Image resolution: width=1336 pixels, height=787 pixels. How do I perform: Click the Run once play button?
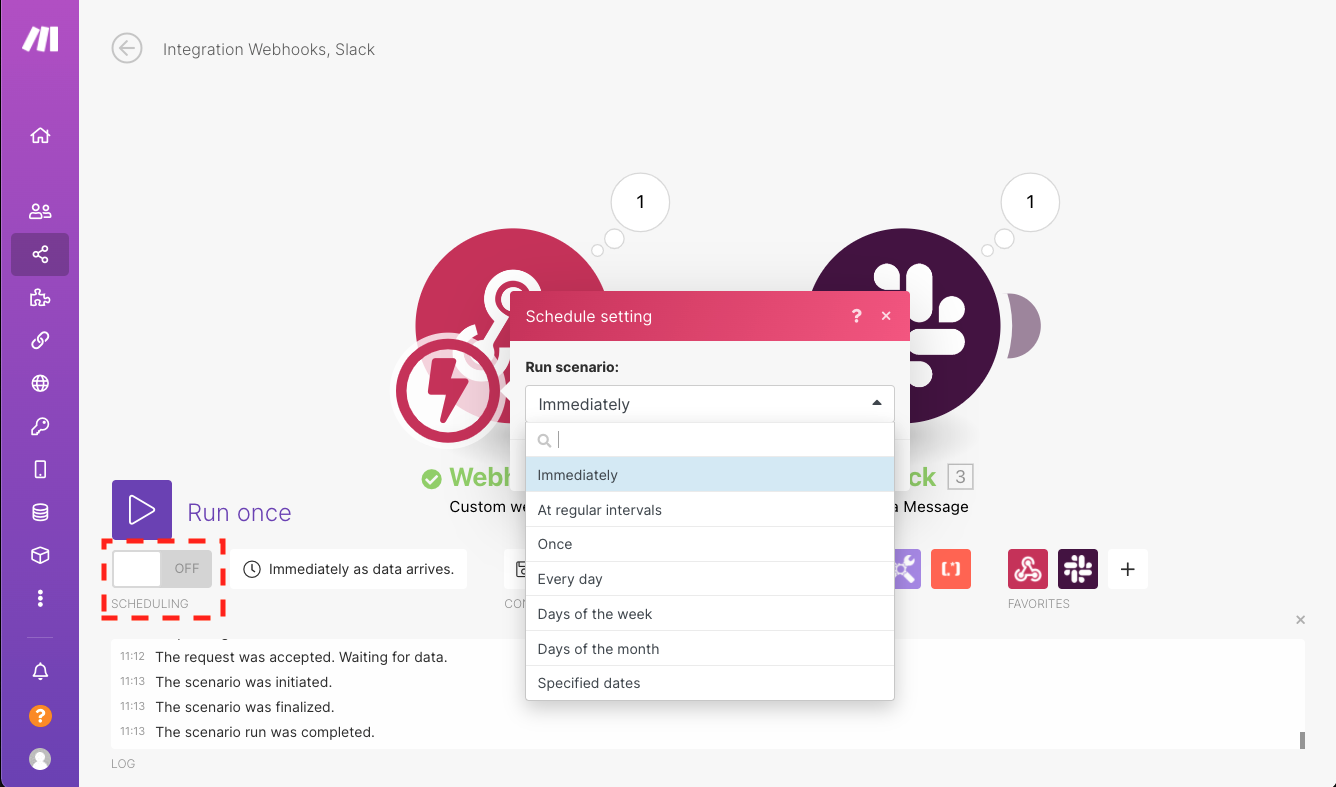142,510
